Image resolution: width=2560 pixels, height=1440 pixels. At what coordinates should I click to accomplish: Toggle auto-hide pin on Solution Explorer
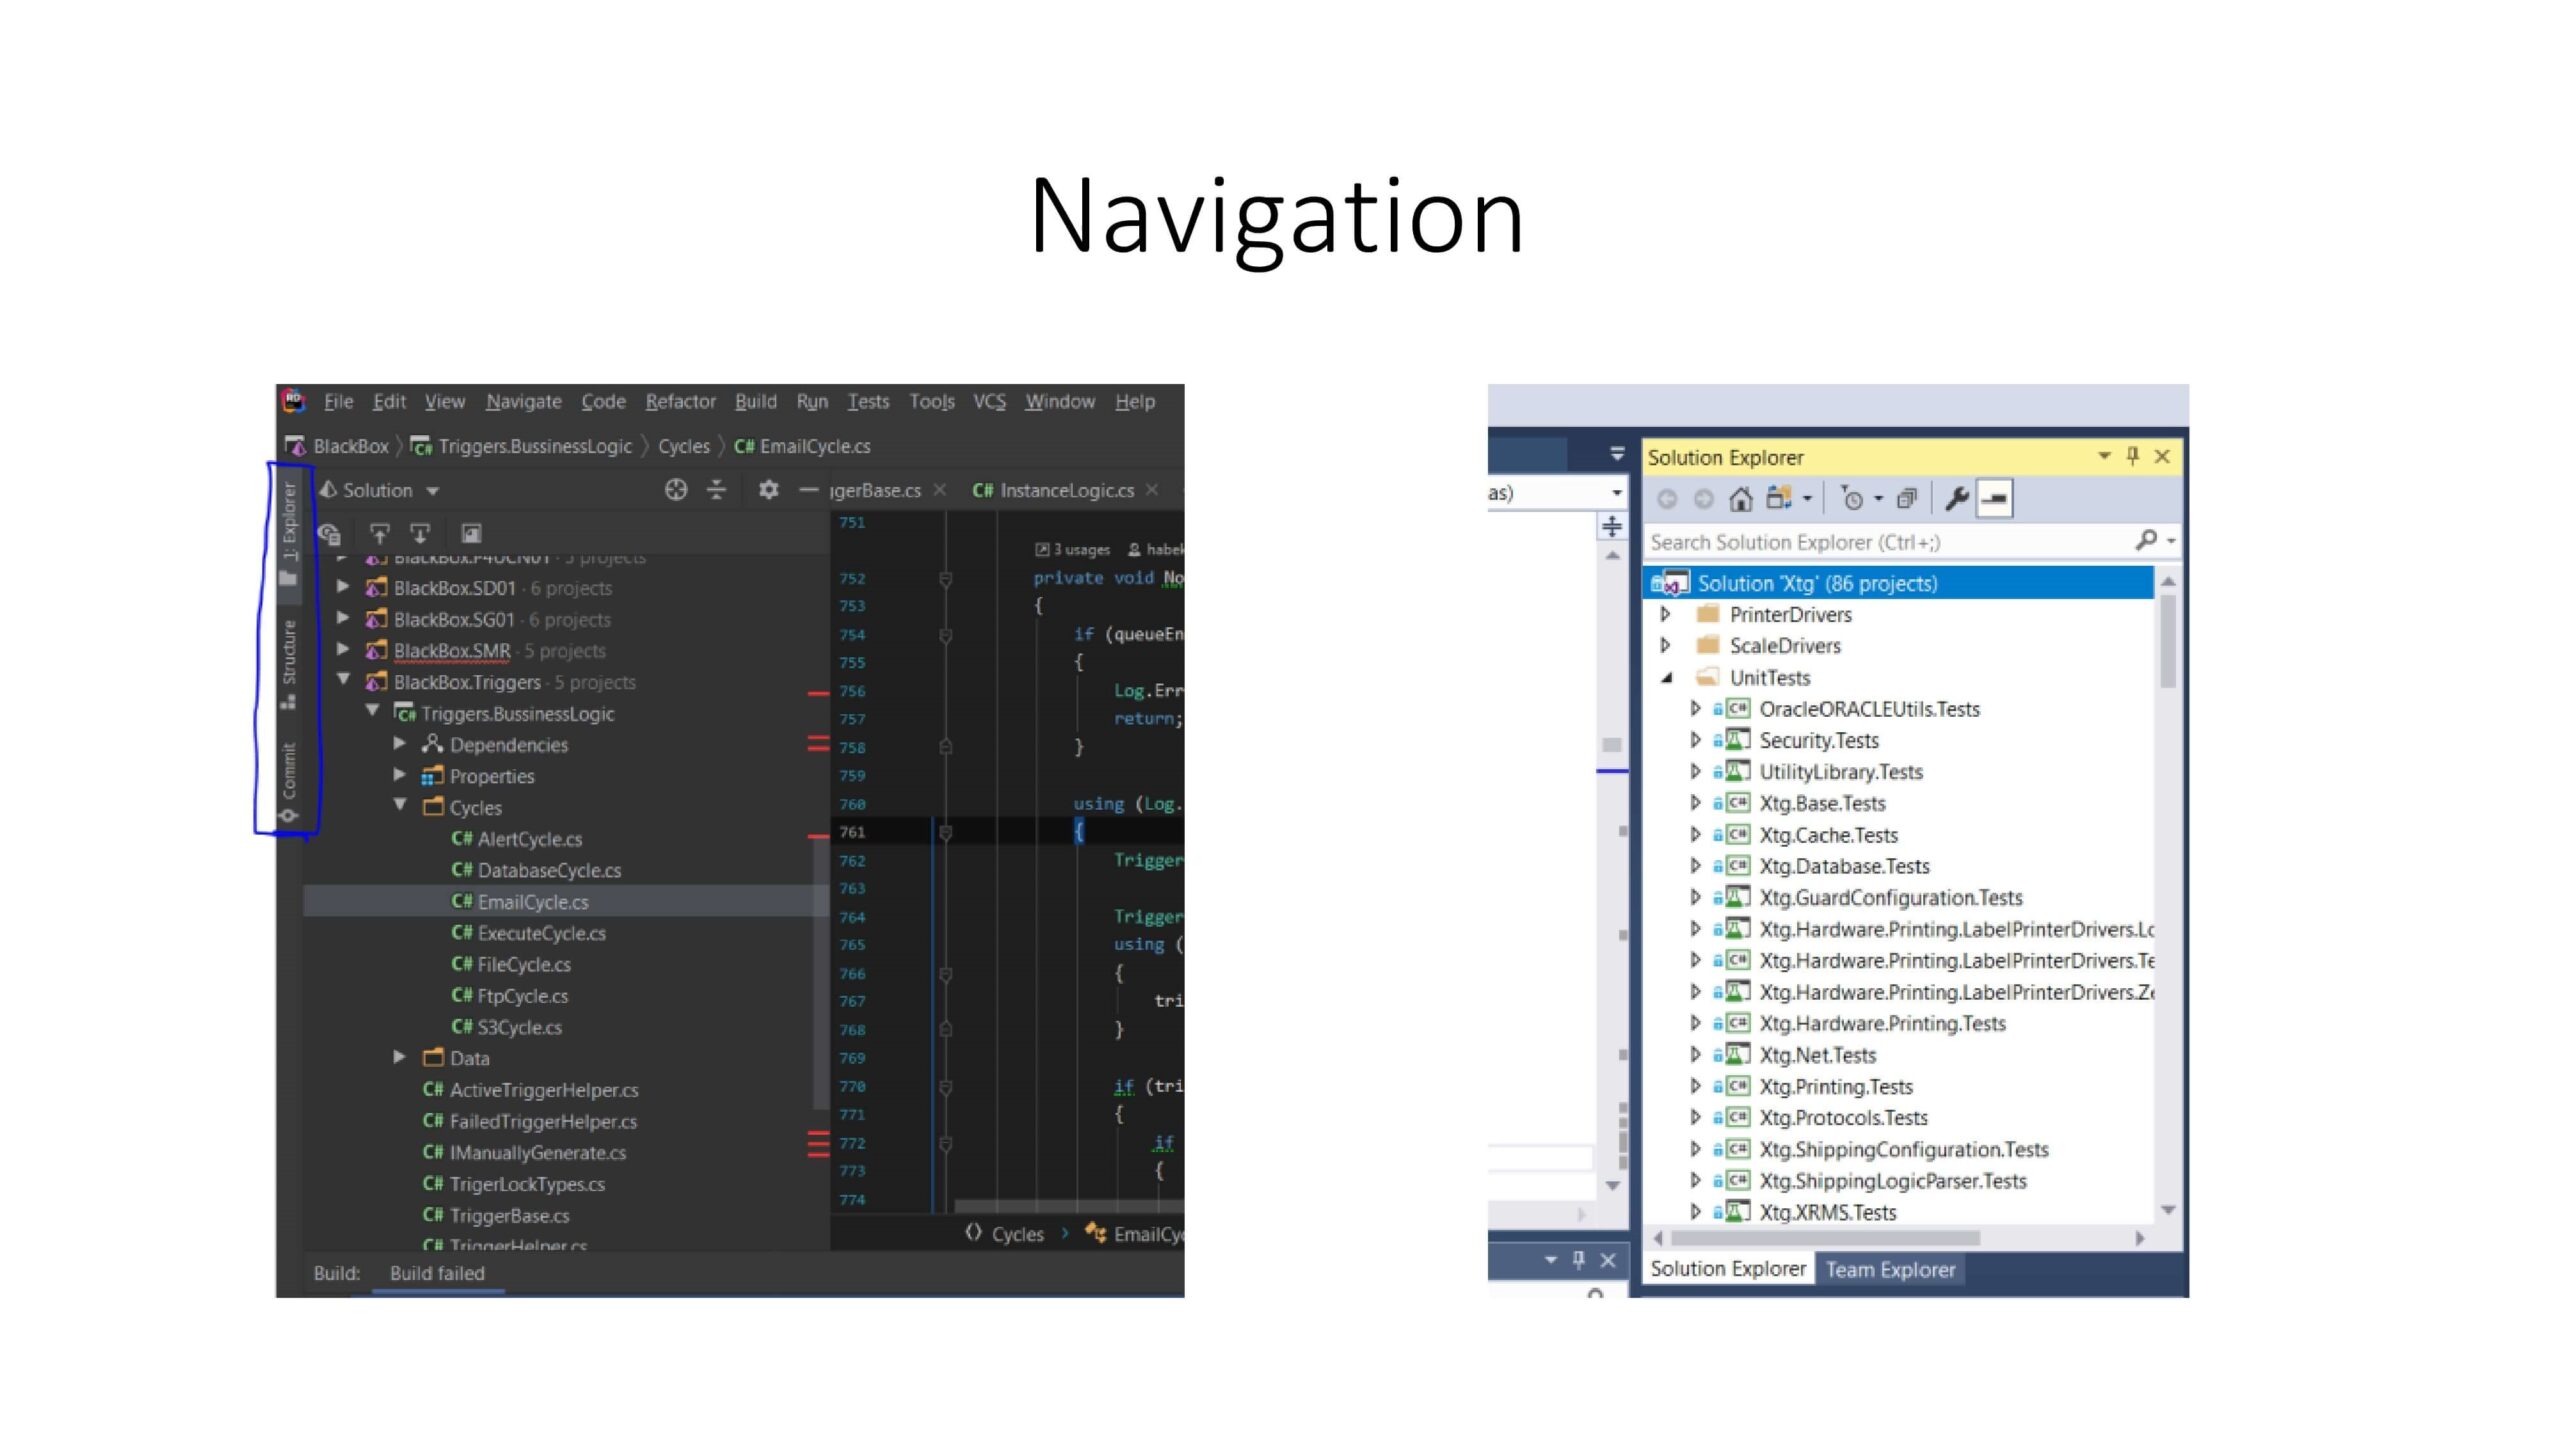click(x=2132, y=456)
